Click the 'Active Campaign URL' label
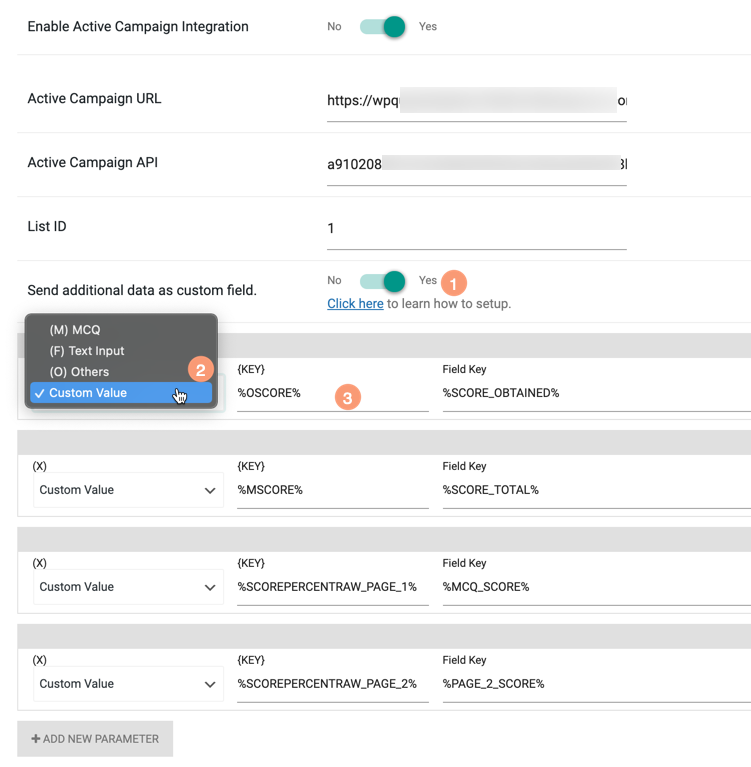 94,98
